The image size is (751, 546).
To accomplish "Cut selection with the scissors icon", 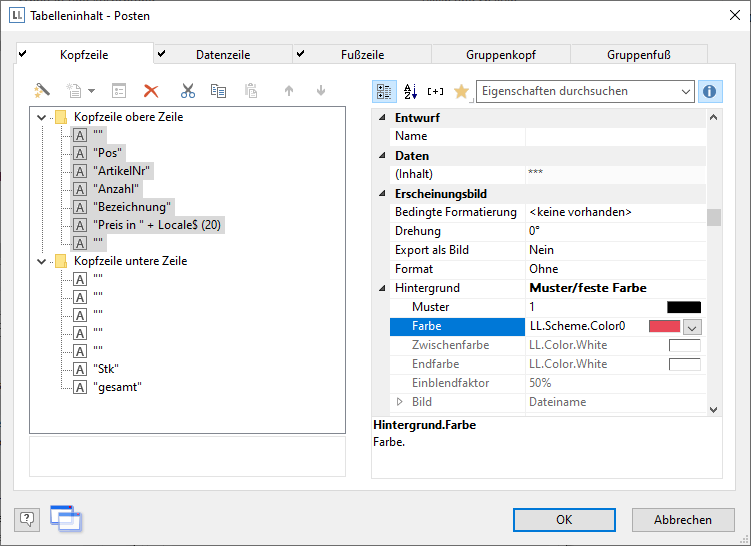I will (x=187, y=91).
